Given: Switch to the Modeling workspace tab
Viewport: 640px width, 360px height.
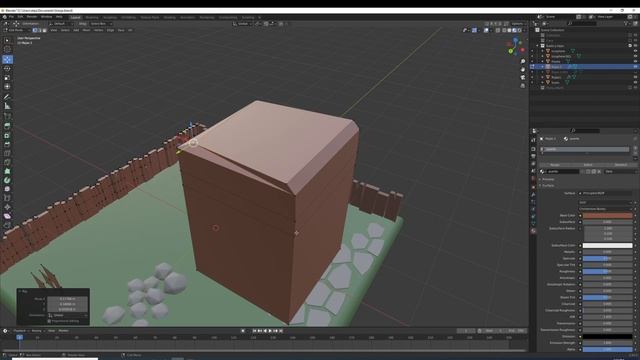Looking at the screenshot, I should click(92, 18).
